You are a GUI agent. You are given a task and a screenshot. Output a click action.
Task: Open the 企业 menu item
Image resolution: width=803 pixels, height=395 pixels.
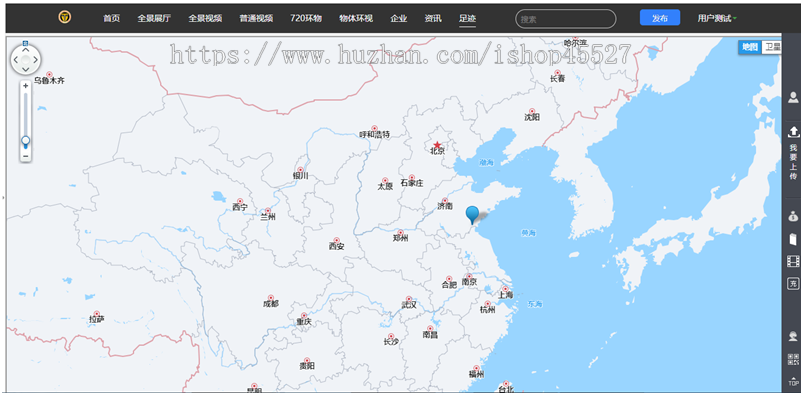(399, 18)
